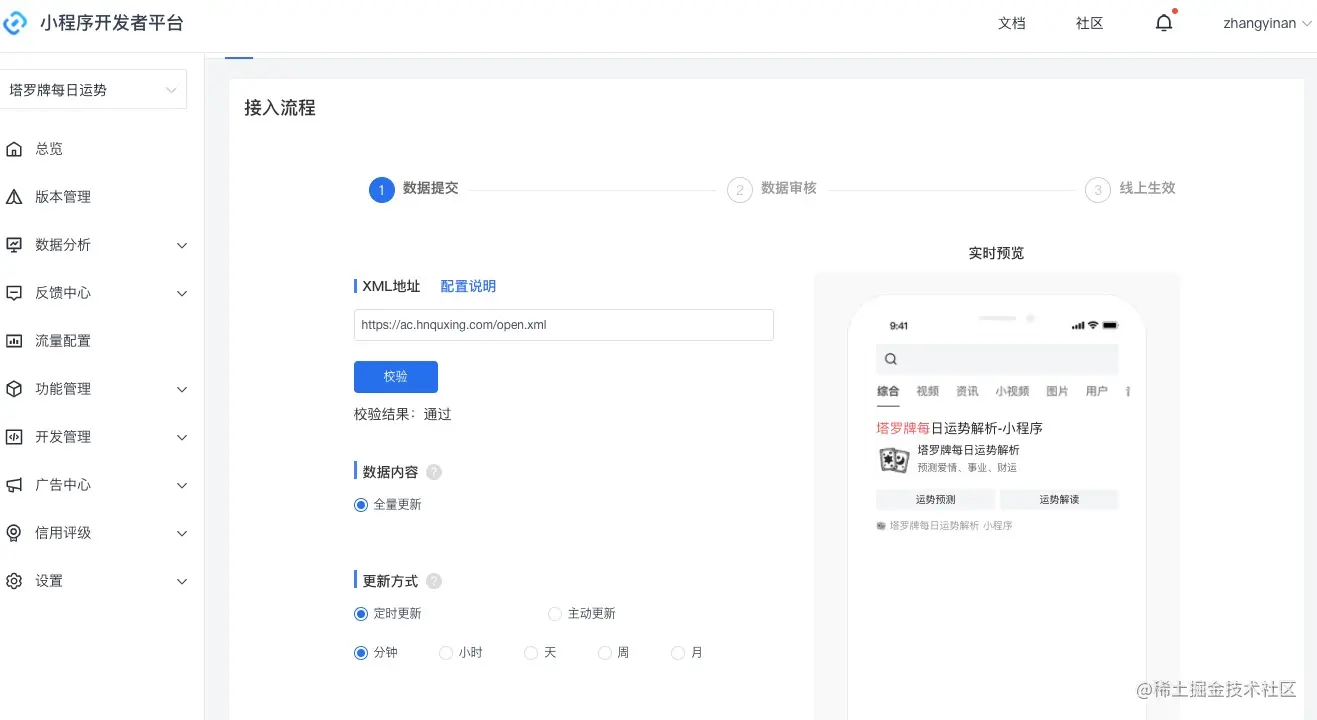Switch to 资讯 tab in preview
1317x720 pixels.
pyautogui.click(x=967, y=391)
